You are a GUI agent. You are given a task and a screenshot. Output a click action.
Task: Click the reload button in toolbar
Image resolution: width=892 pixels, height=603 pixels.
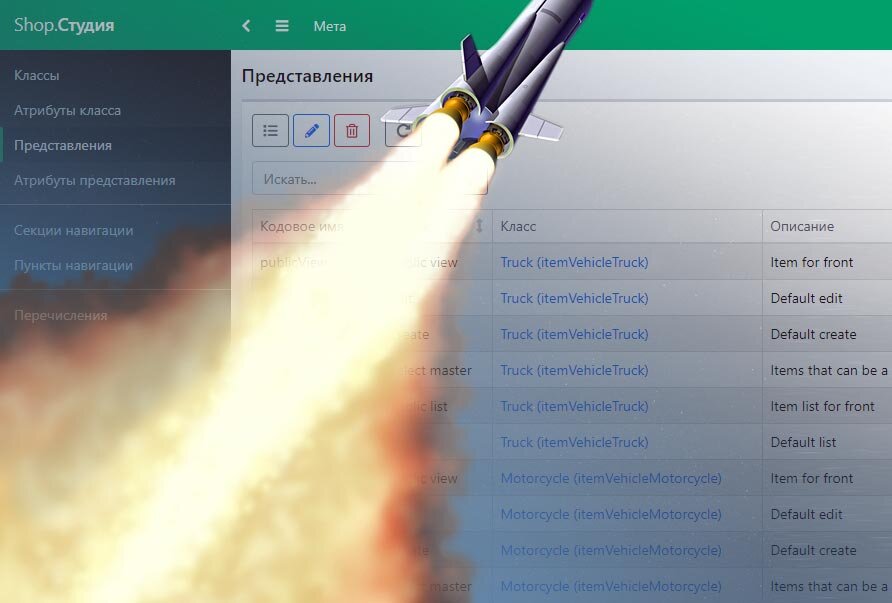[x=403, y=131]
